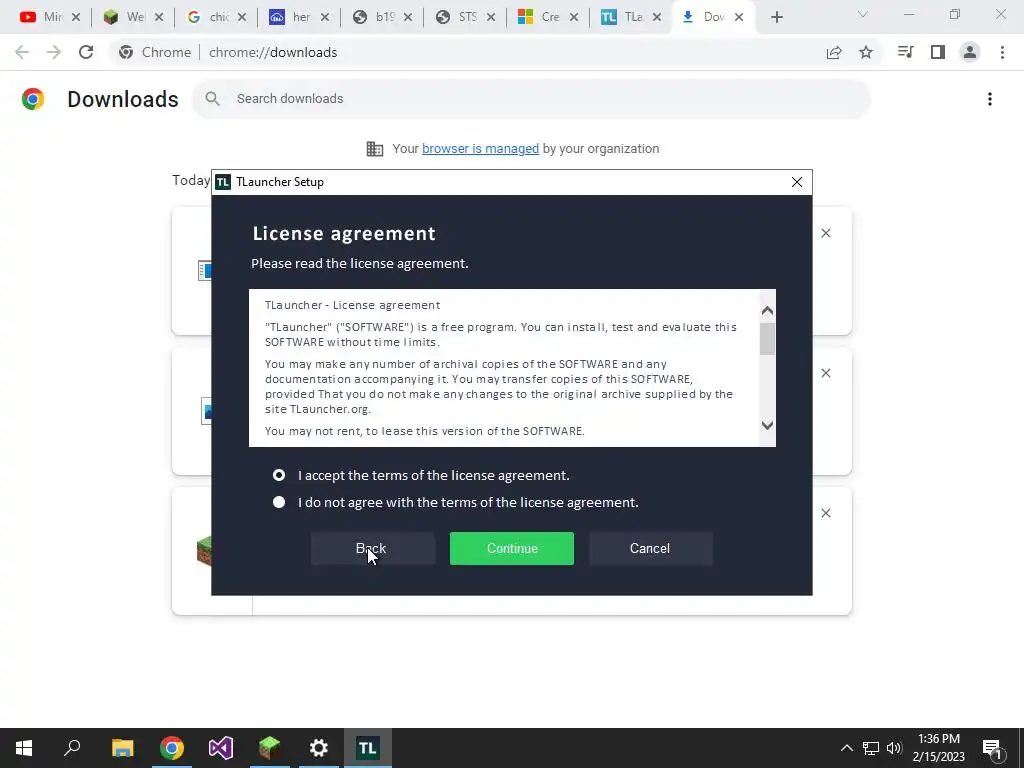Viewport: 1024px width, 768px height.
Task: Remove the first download from list
Action: point(826,233)
